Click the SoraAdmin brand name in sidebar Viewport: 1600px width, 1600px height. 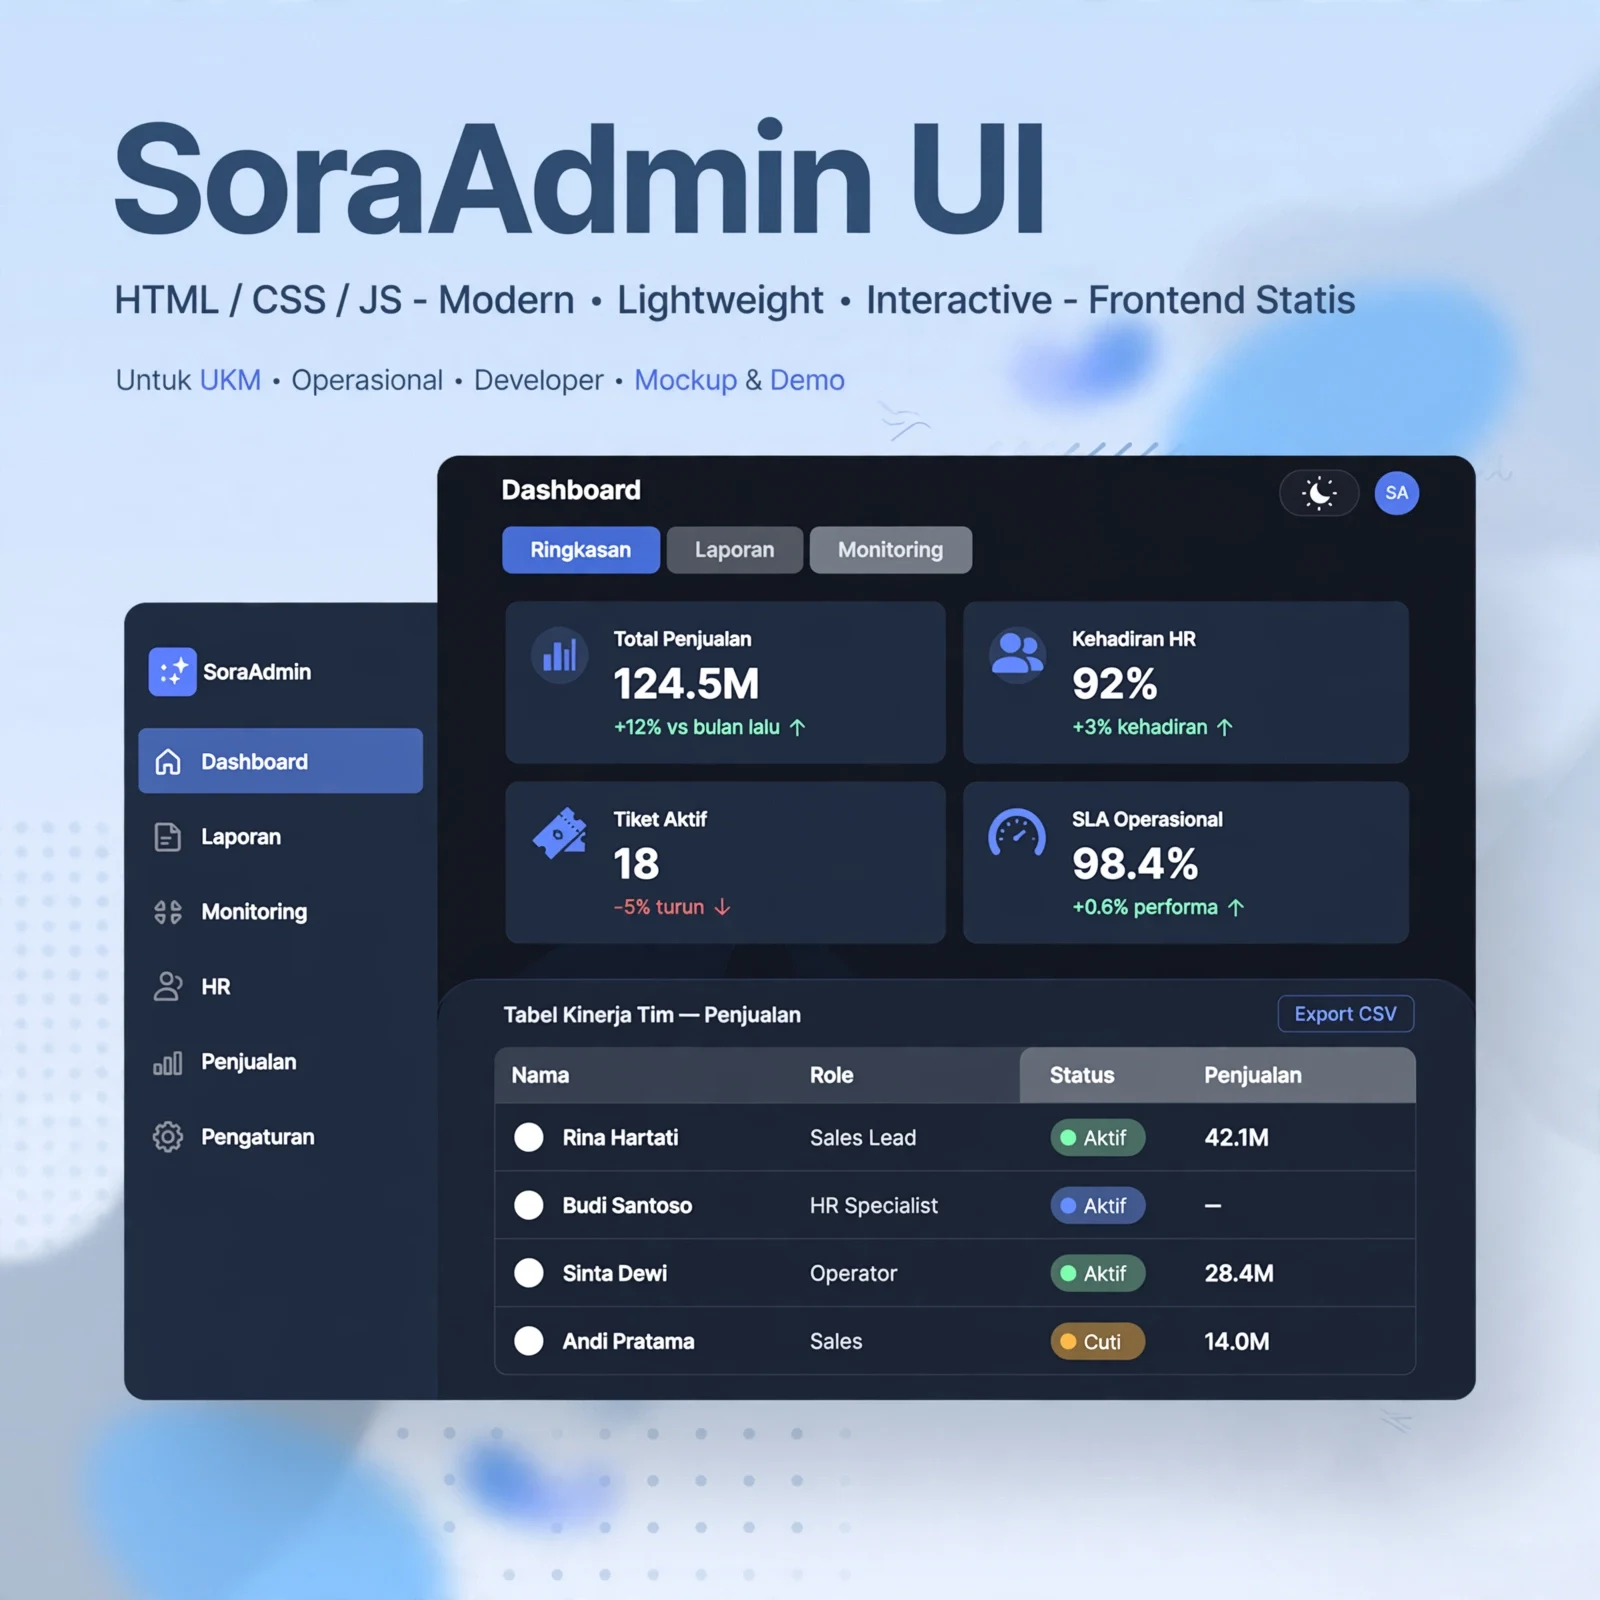257,672
